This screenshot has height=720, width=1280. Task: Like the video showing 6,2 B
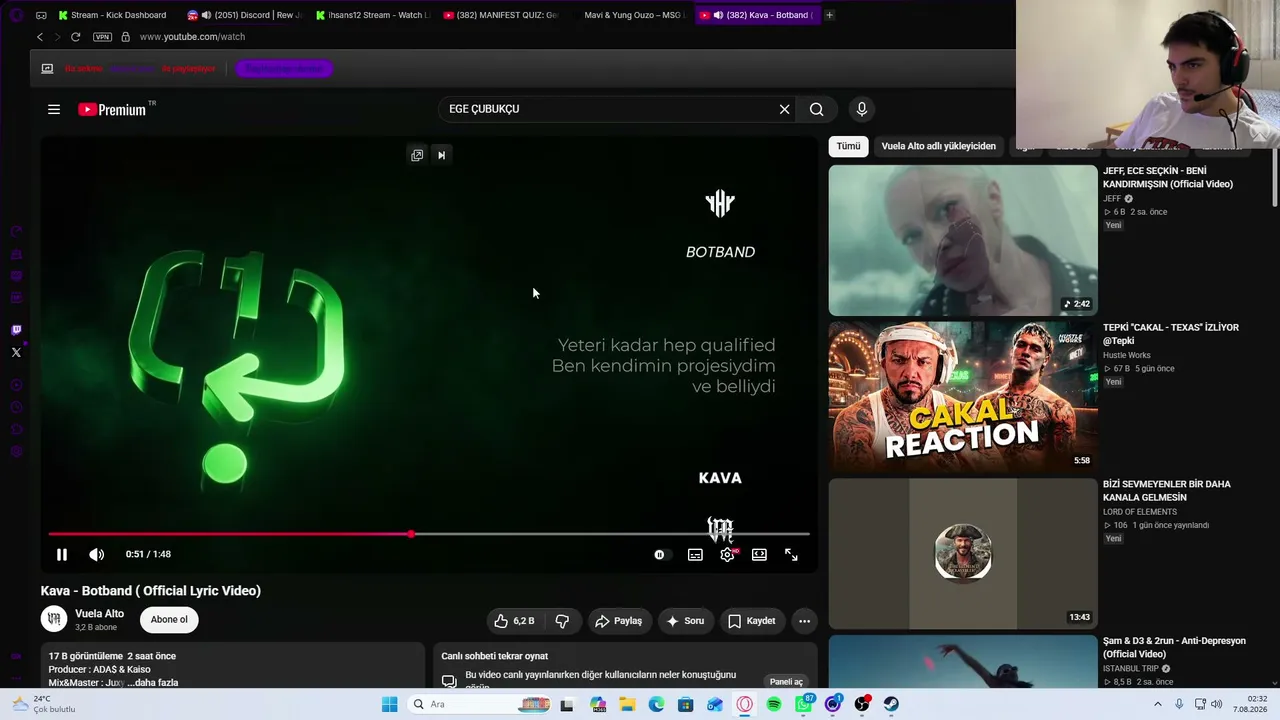pyautogui.click(x=514, y=621)
